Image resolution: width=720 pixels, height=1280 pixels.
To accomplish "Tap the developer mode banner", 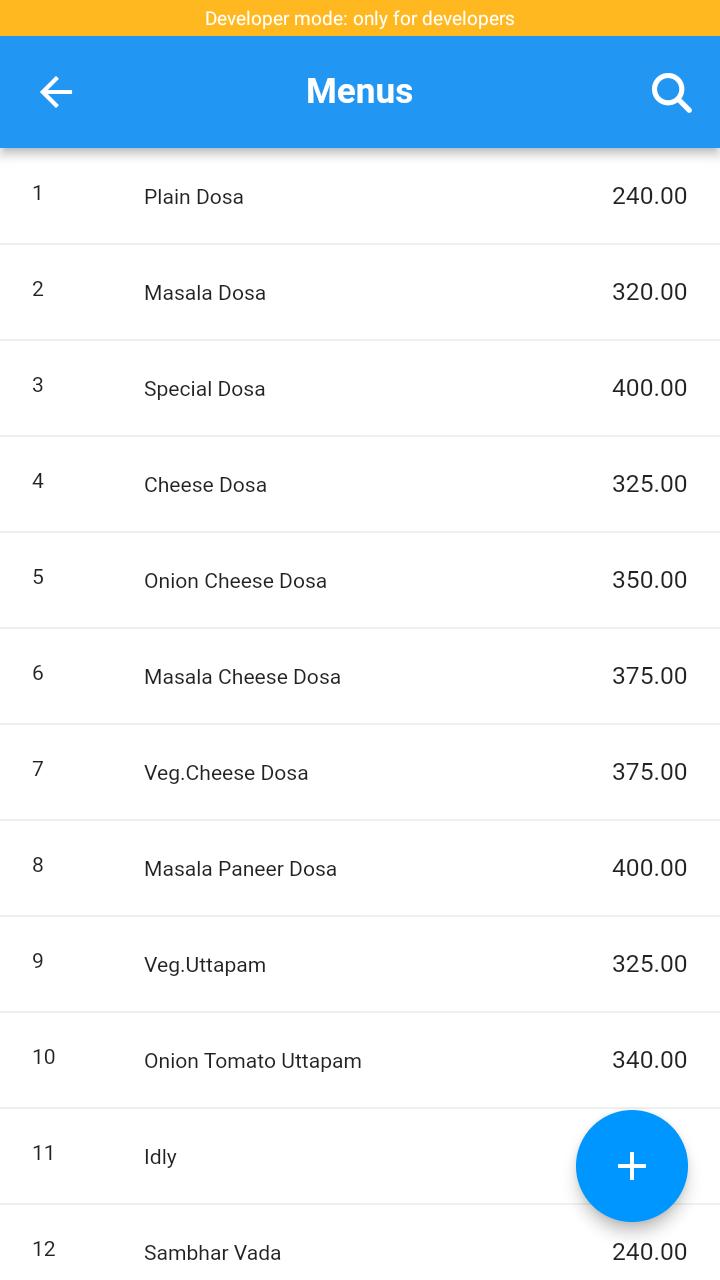I will click(360, 18).
